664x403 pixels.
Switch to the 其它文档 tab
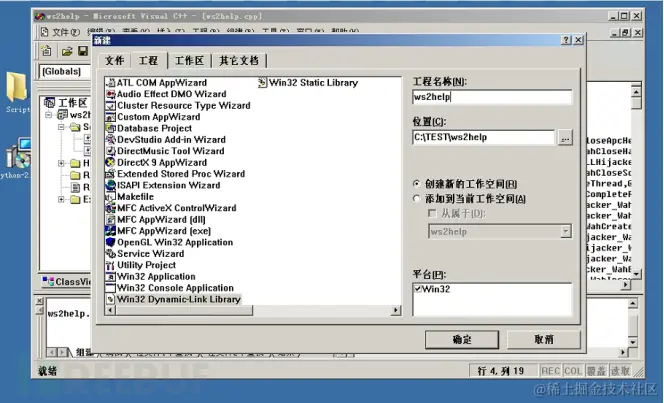pyautogui.click(x=239, y=61)
